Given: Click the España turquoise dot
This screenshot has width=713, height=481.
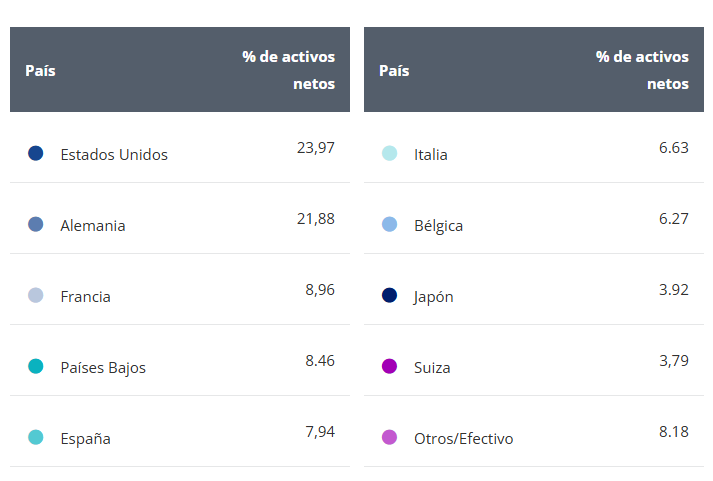Looking at the screenshot, I should coord(36,438).
